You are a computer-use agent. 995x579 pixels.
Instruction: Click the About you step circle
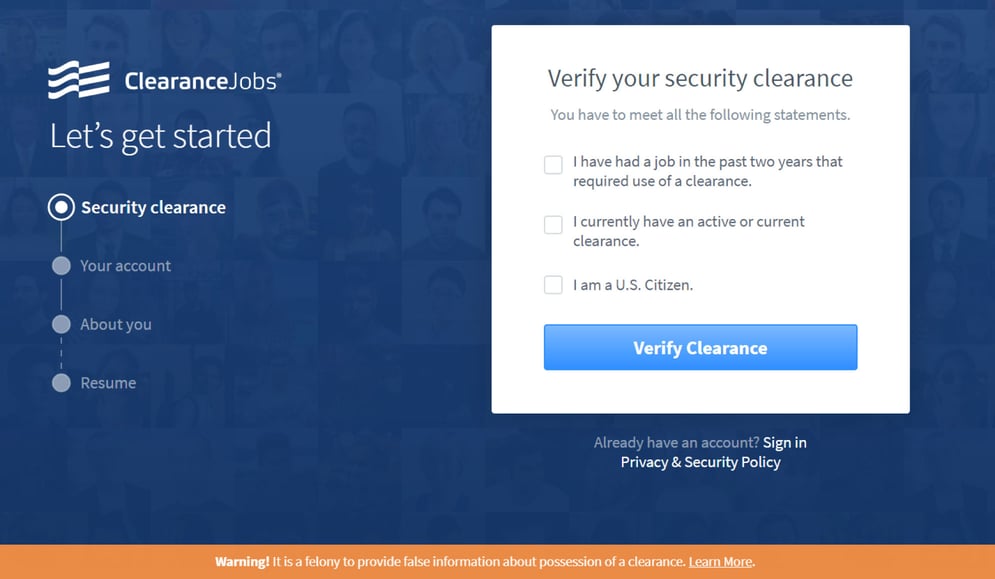tap(61, 324)
